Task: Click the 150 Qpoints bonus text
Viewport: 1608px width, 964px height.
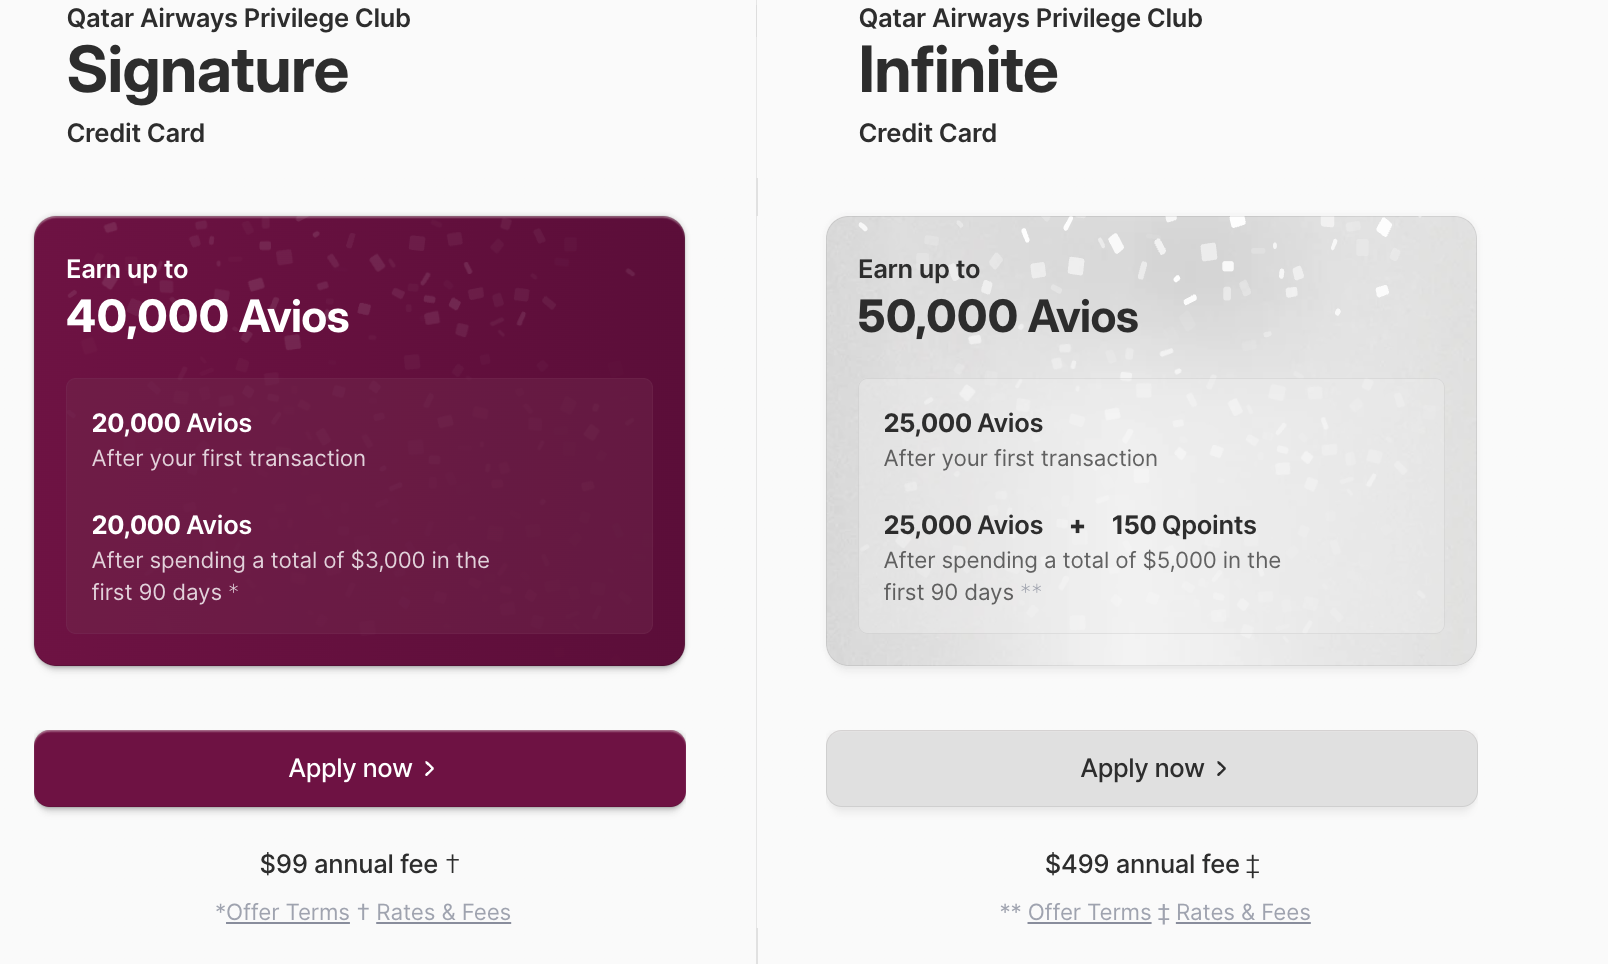Action: (x=1184, y=525)
